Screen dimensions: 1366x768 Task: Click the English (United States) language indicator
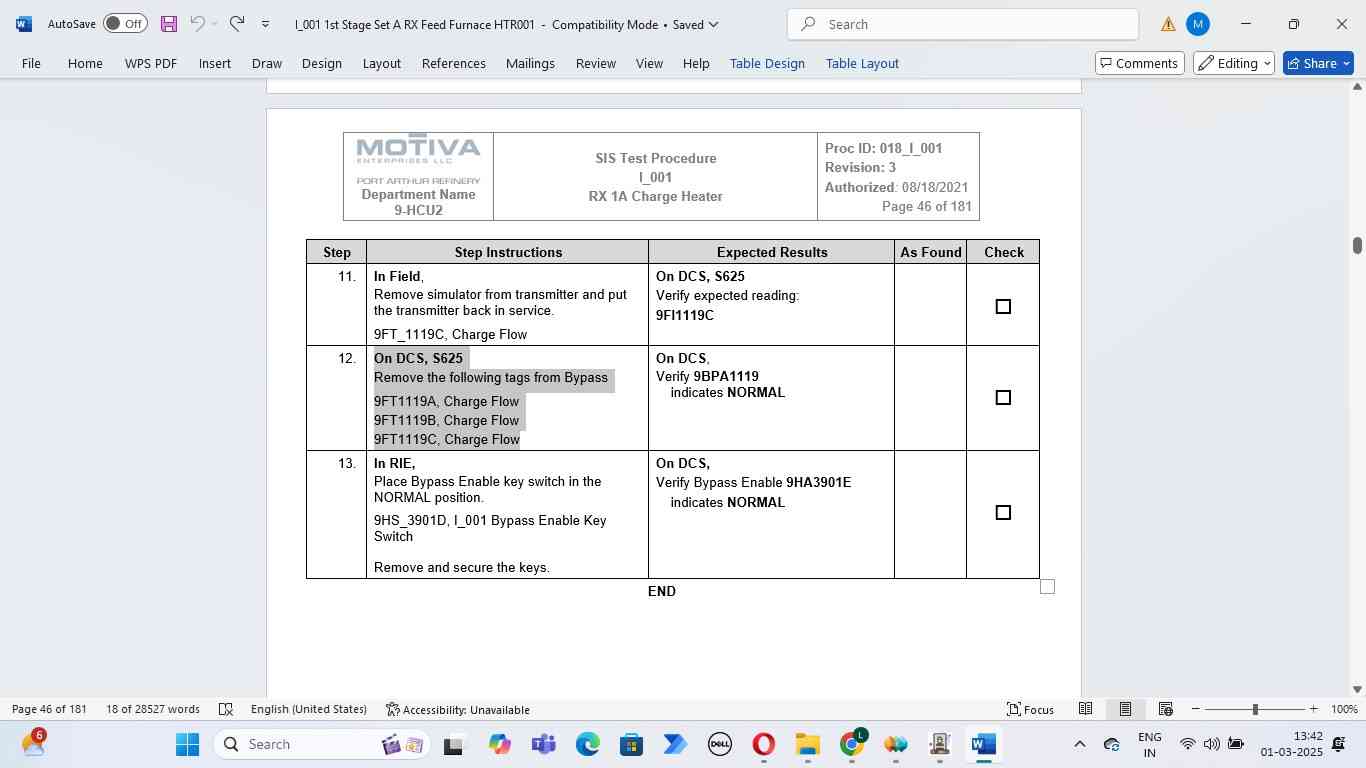(x=308, y=709)
